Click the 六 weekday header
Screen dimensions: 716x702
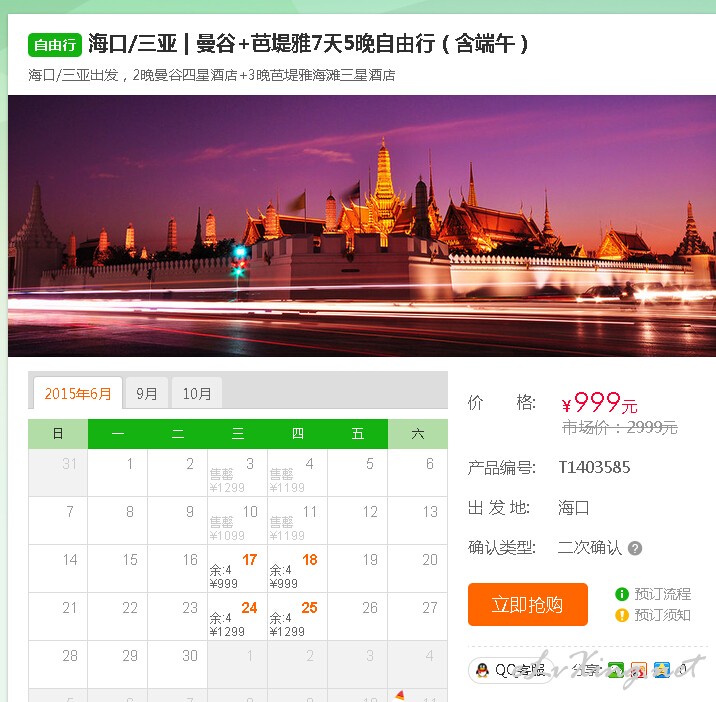point(418,433)
